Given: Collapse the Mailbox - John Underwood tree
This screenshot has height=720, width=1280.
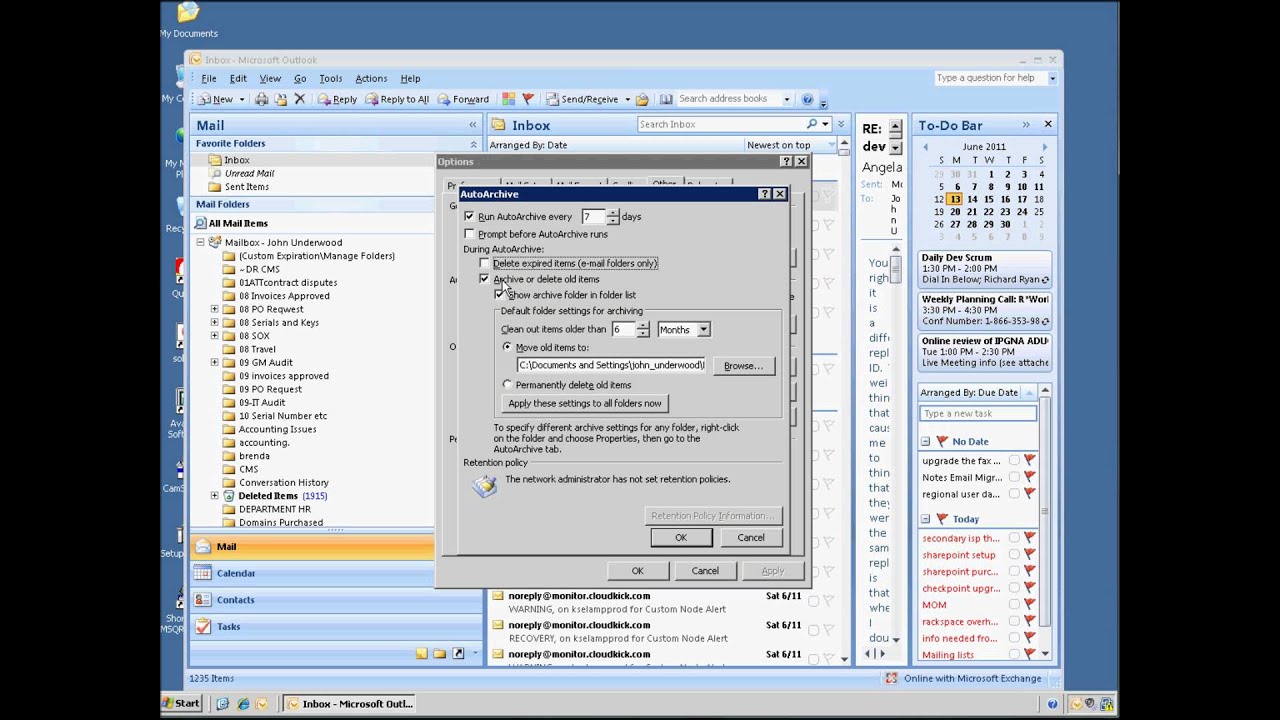Looking at the screenshot, I should [200, 242].
